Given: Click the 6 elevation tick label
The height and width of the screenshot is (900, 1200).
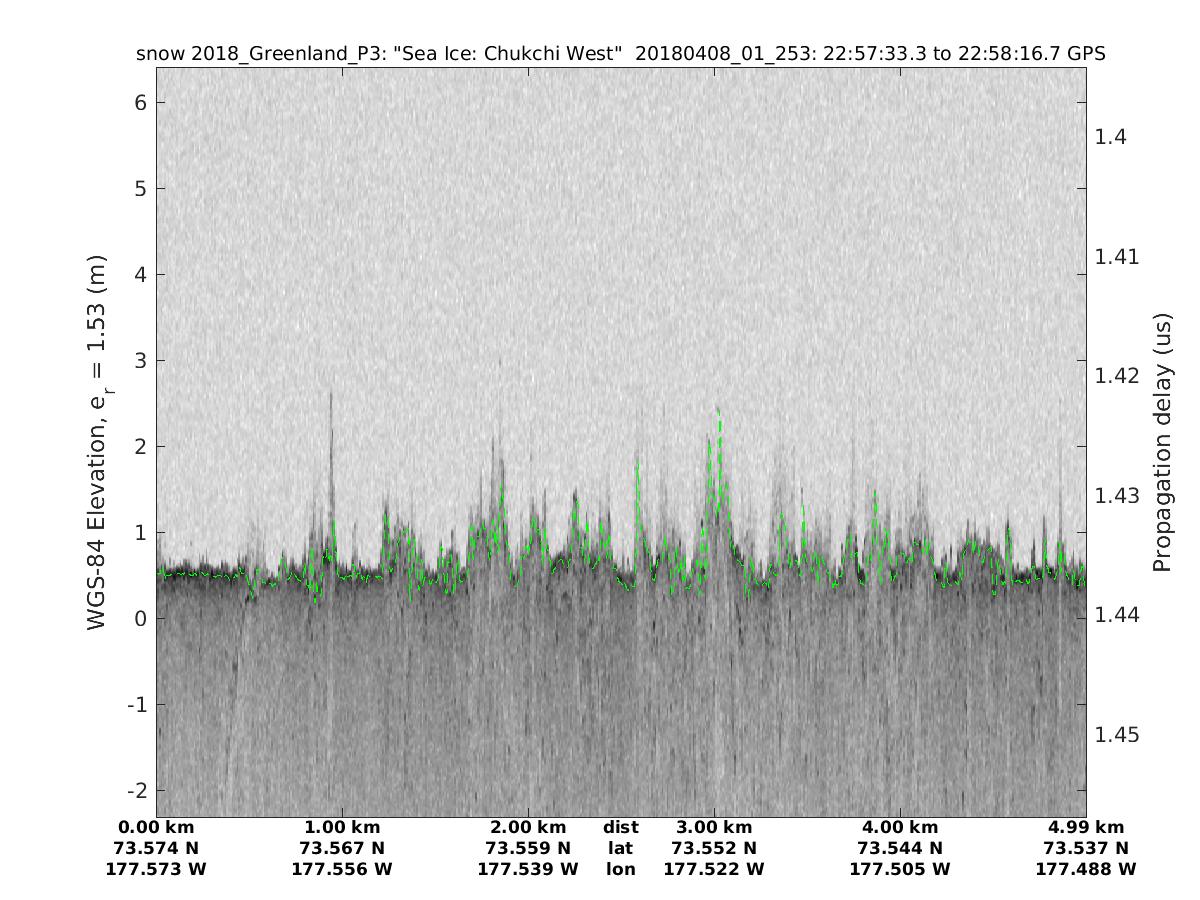Looking at the screenshot, I should pyautogui.click(x=141, y=103).
